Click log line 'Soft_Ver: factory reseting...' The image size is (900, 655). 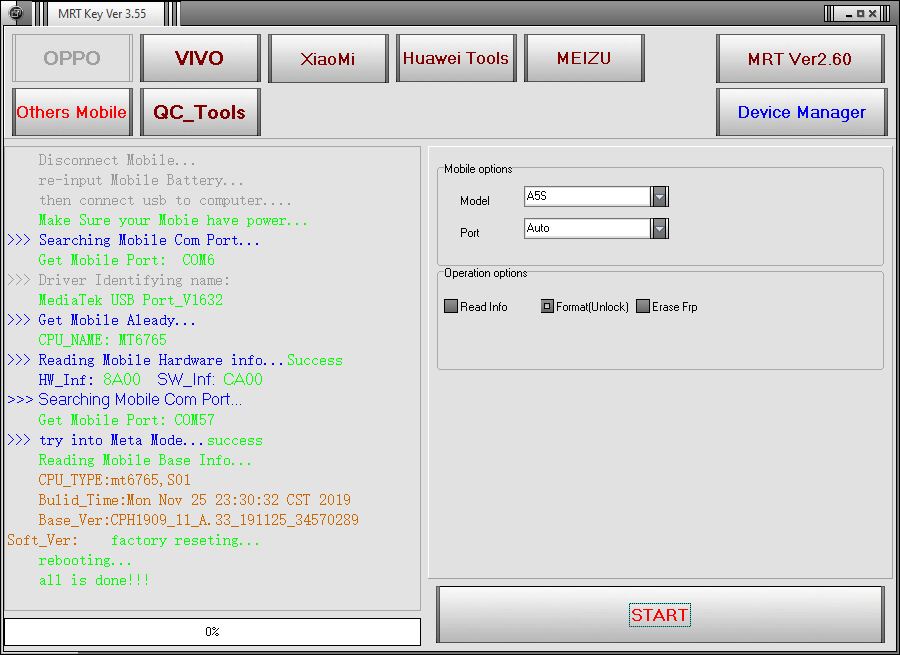tap(133, 540)
